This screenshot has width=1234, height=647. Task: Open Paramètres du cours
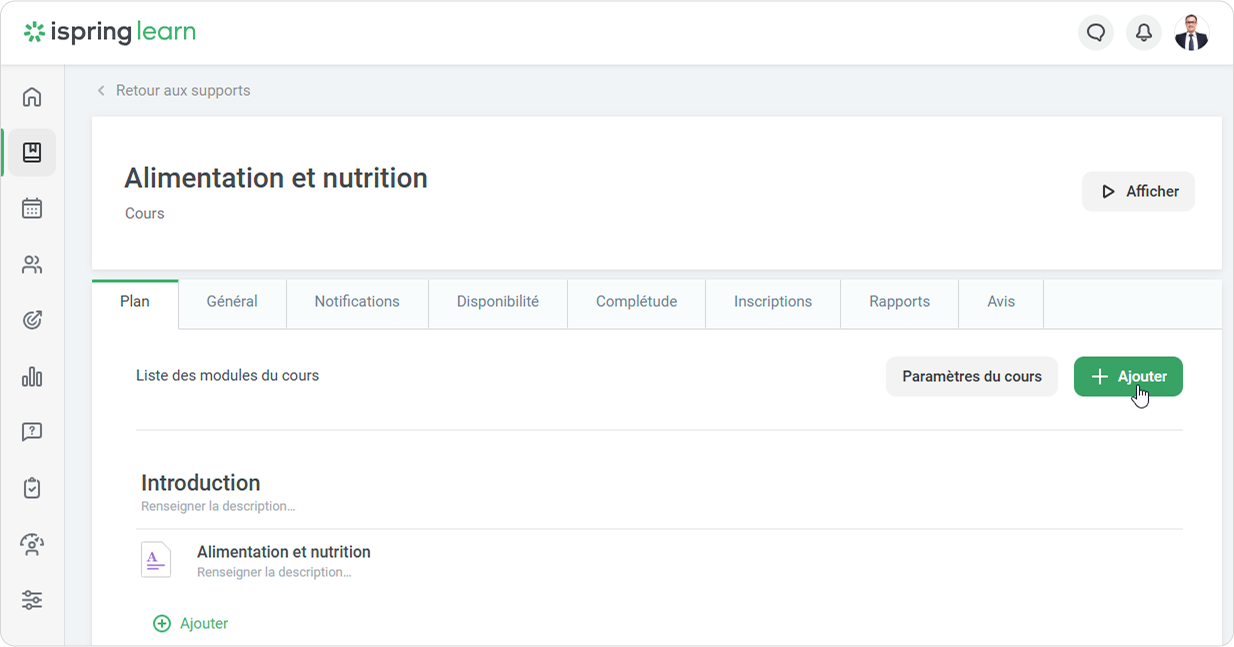[971, 377]
